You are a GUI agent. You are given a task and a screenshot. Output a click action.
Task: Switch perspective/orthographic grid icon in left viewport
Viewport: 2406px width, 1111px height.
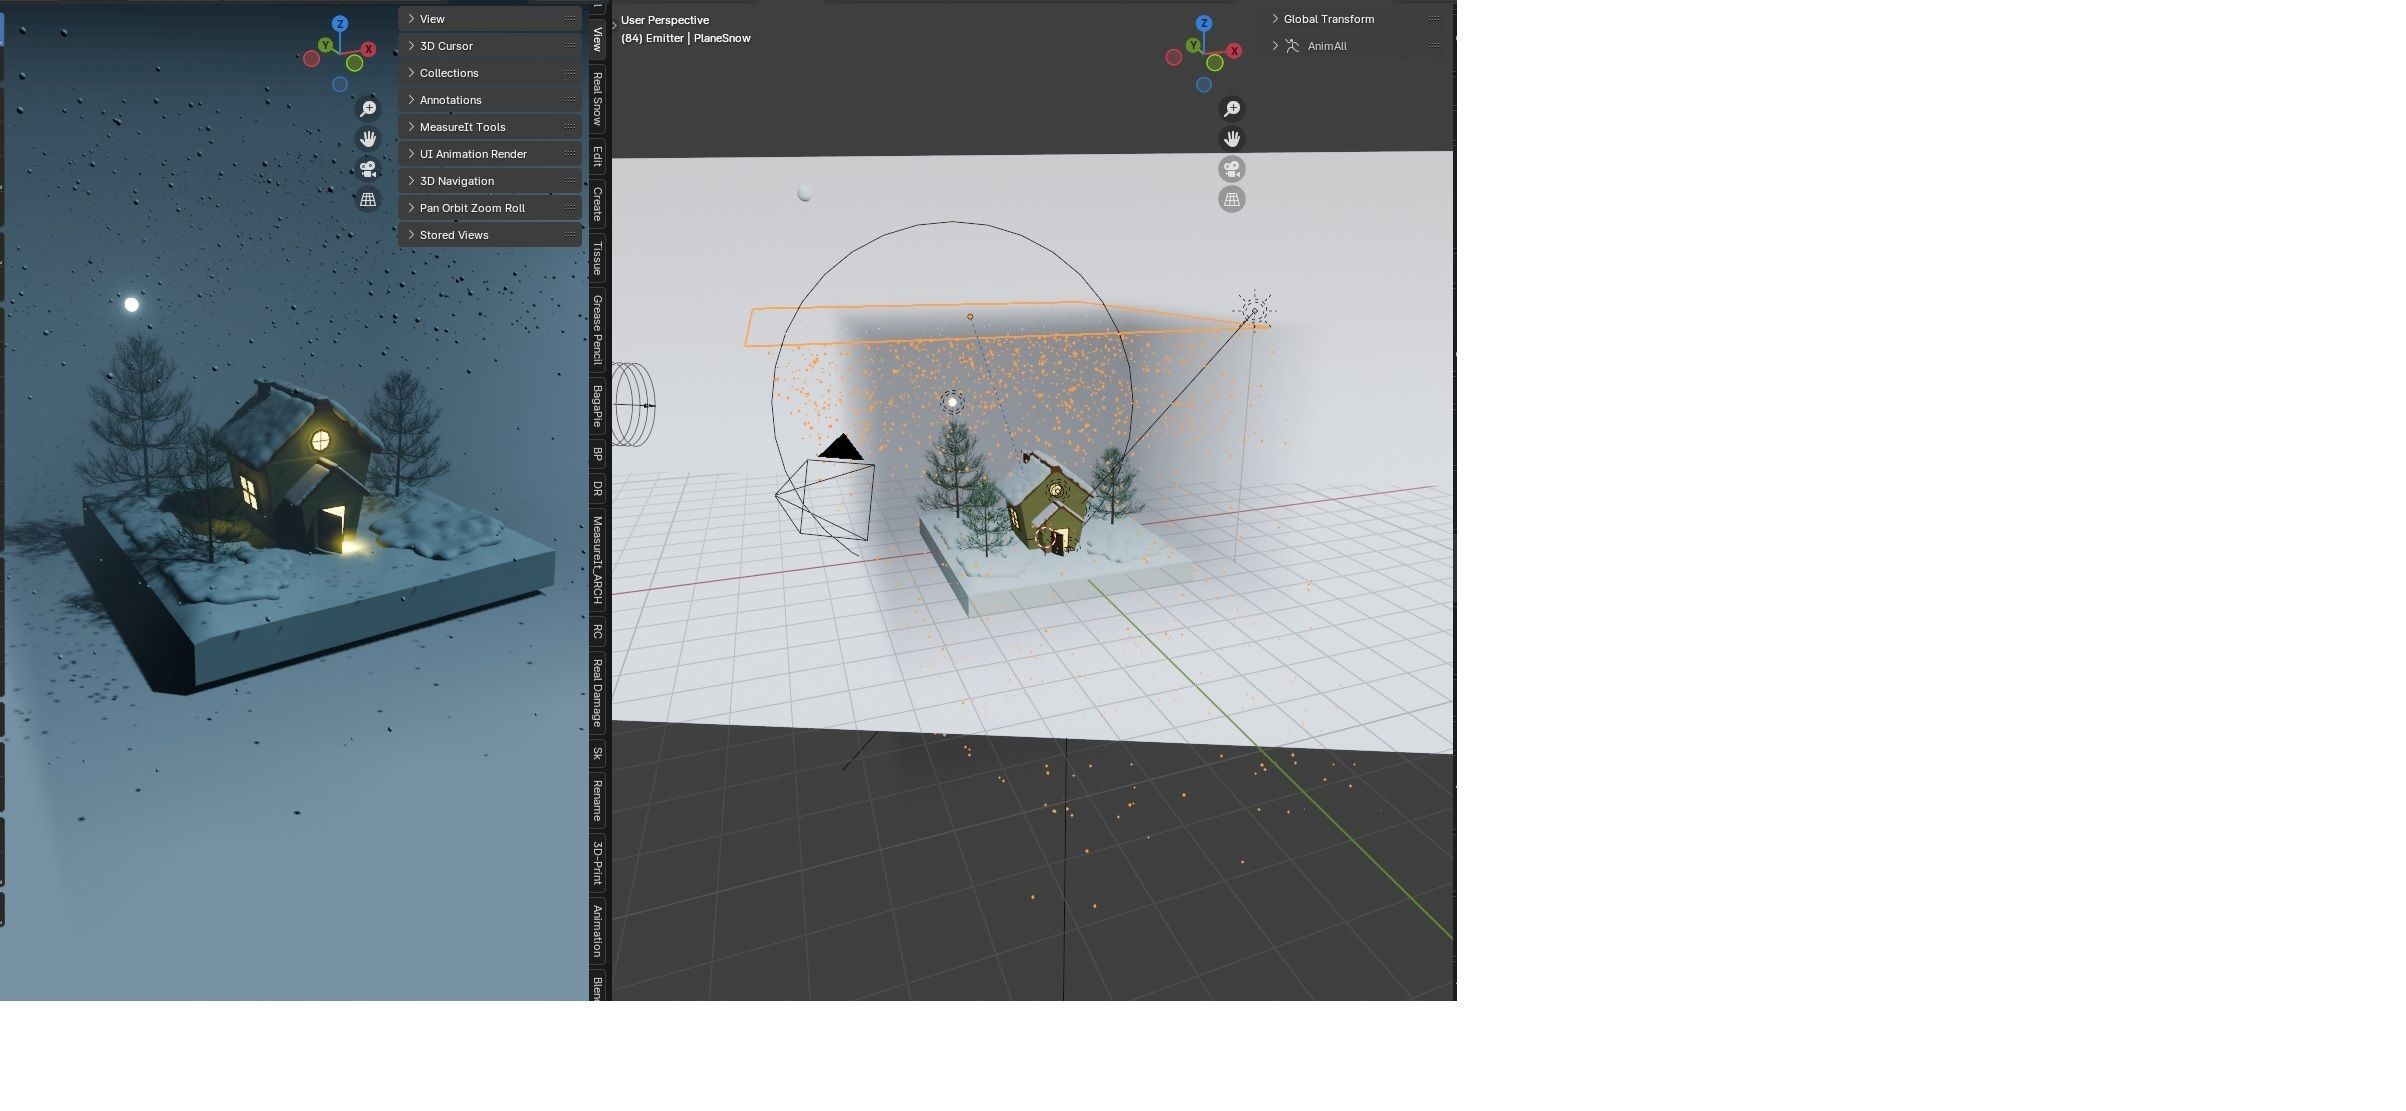coord(368,199)
